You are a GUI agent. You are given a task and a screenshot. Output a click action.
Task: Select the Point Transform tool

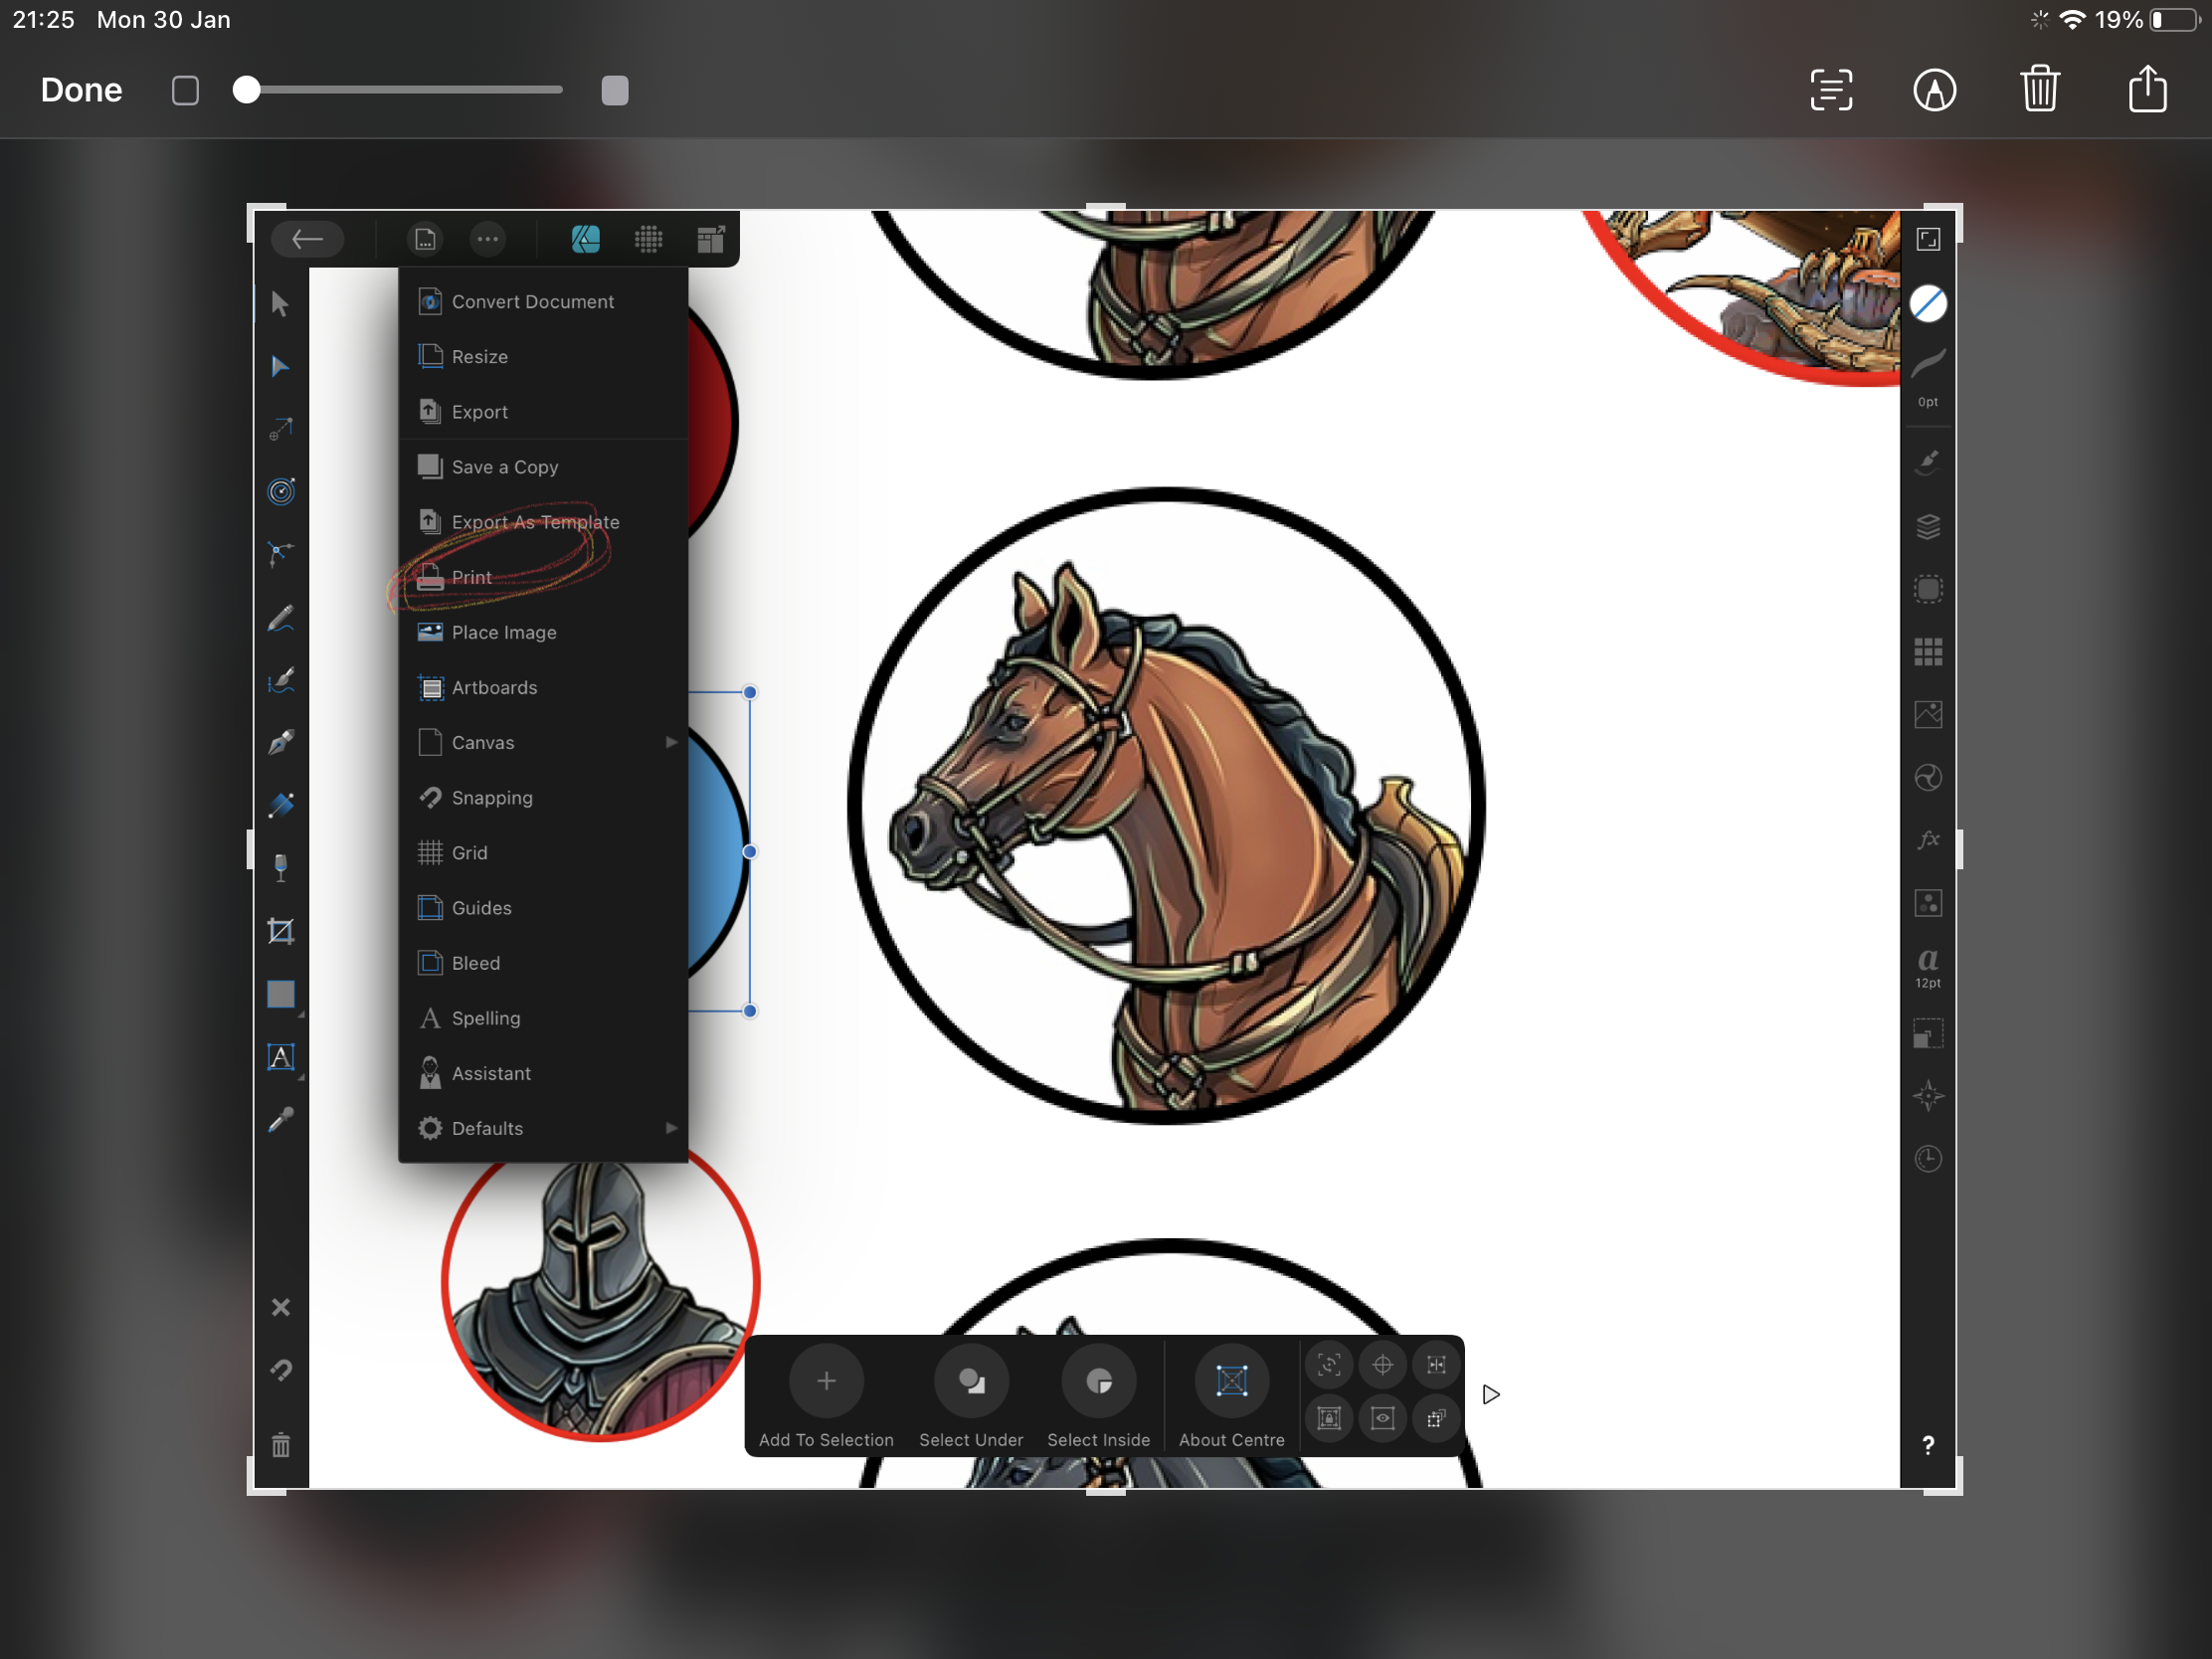[x=280, y=430]
